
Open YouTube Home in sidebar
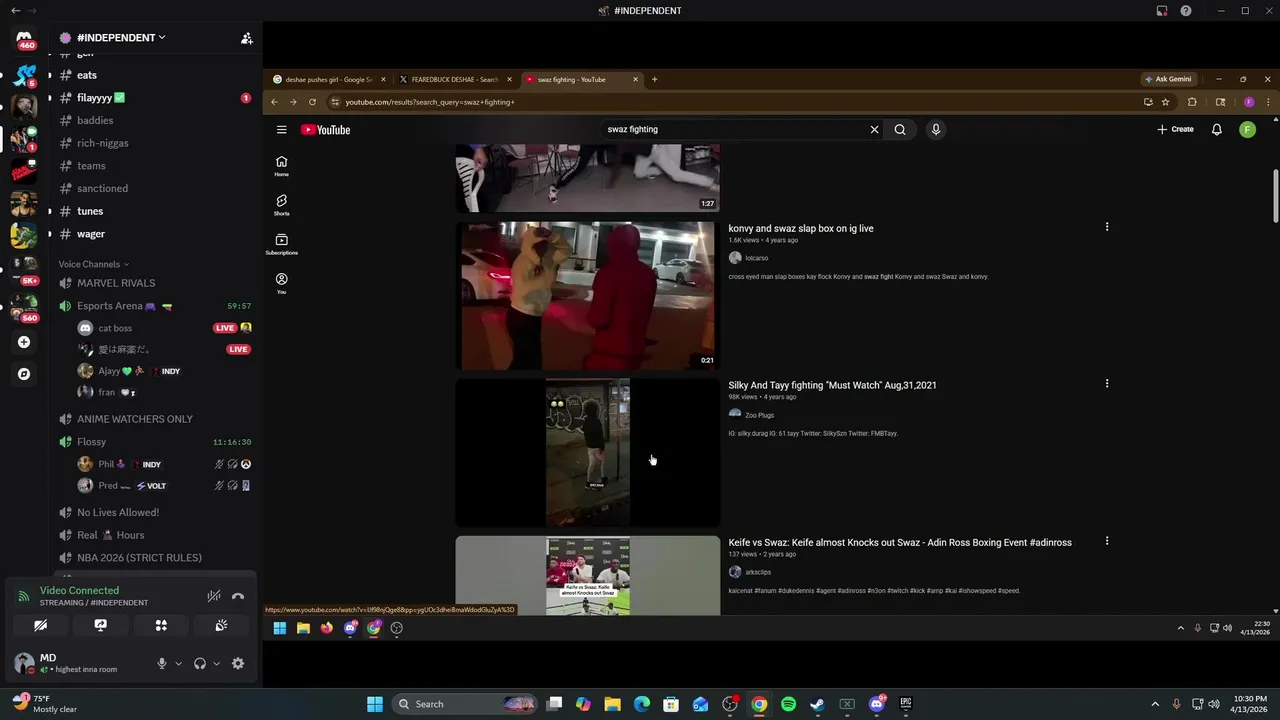pyautogui.click(x=282, y=166)
